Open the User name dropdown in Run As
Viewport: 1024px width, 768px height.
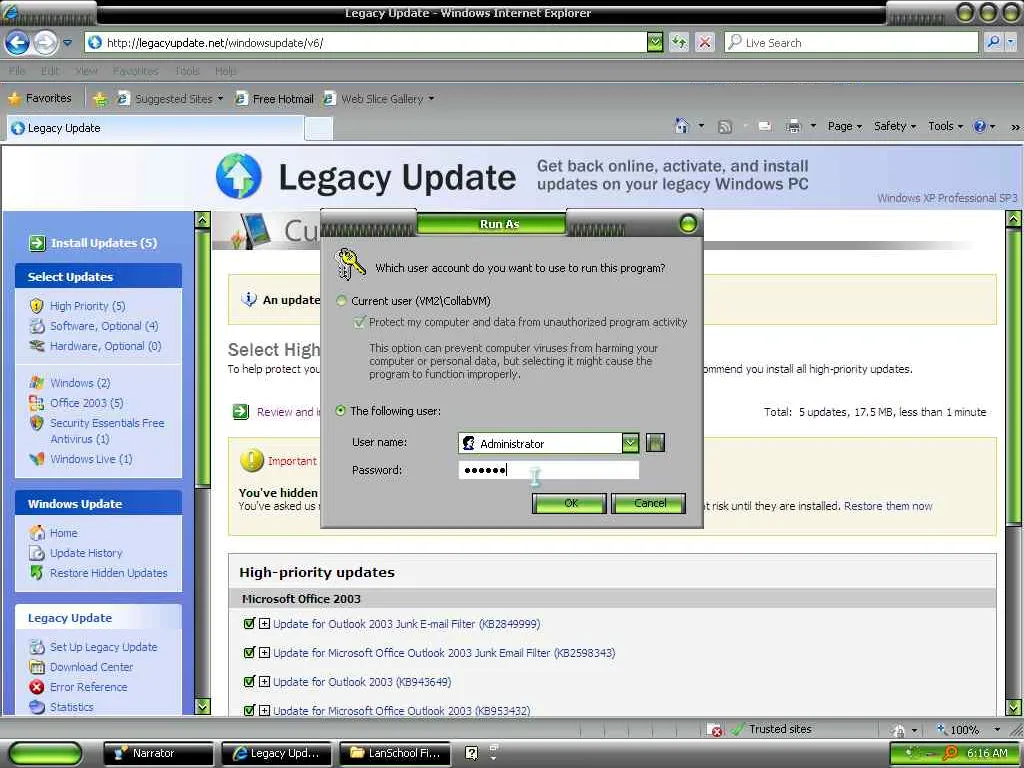630,443
